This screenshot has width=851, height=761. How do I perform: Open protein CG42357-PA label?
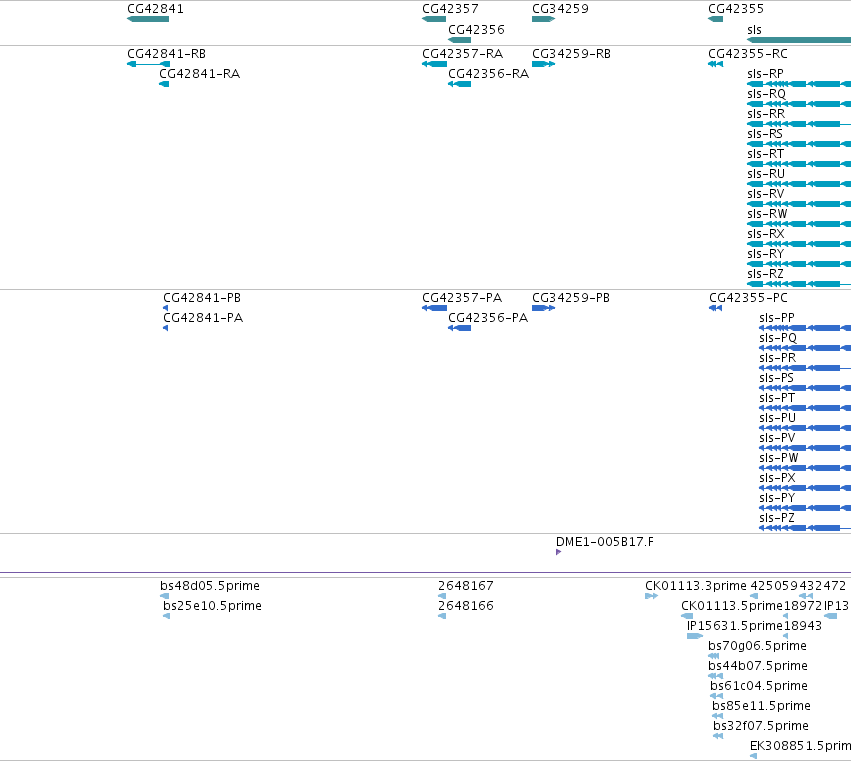tap(462, 298)
